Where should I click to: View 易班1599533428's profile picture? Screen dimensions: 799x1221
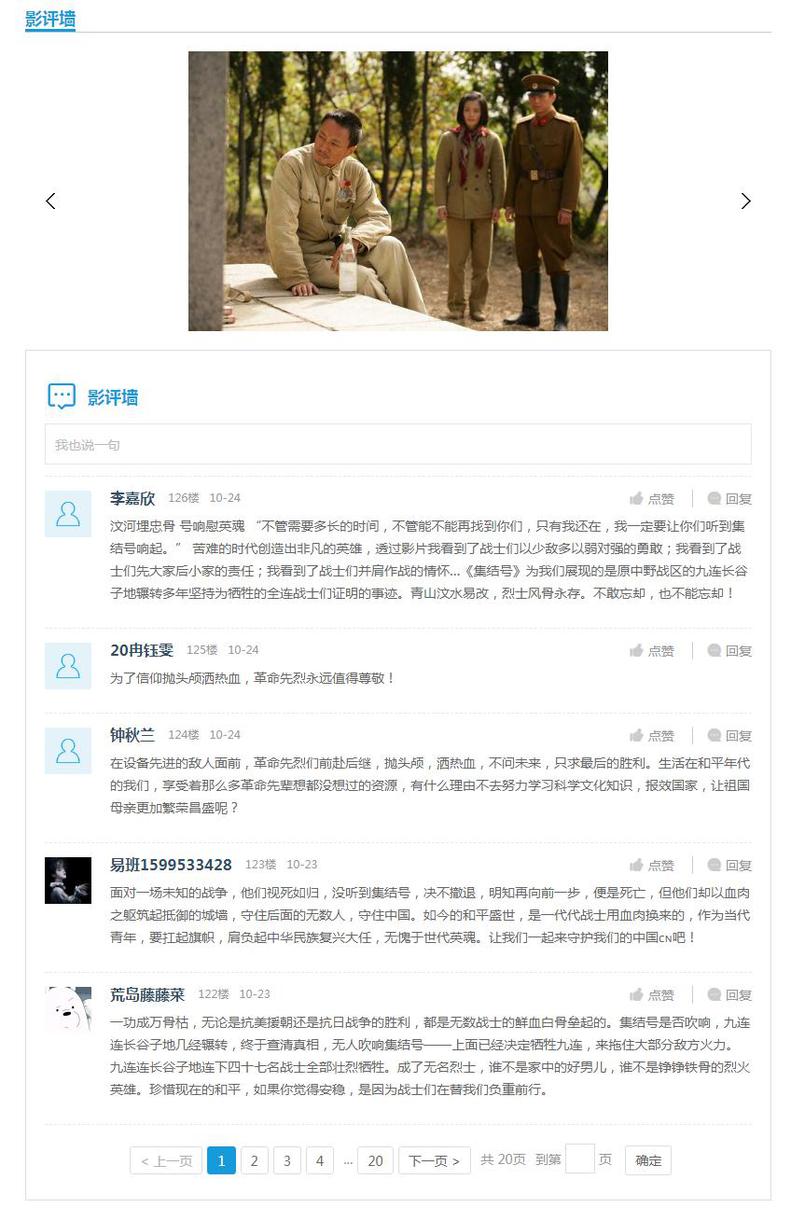[x=68, y=881]
